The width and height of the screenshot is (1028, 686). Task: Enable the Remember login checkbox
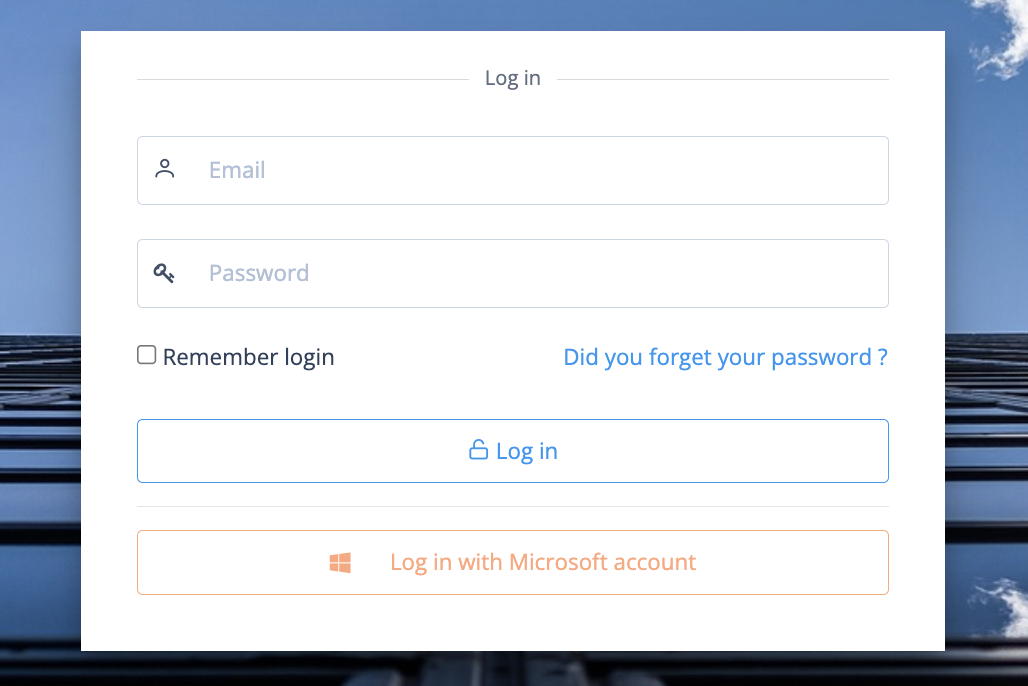147,355
